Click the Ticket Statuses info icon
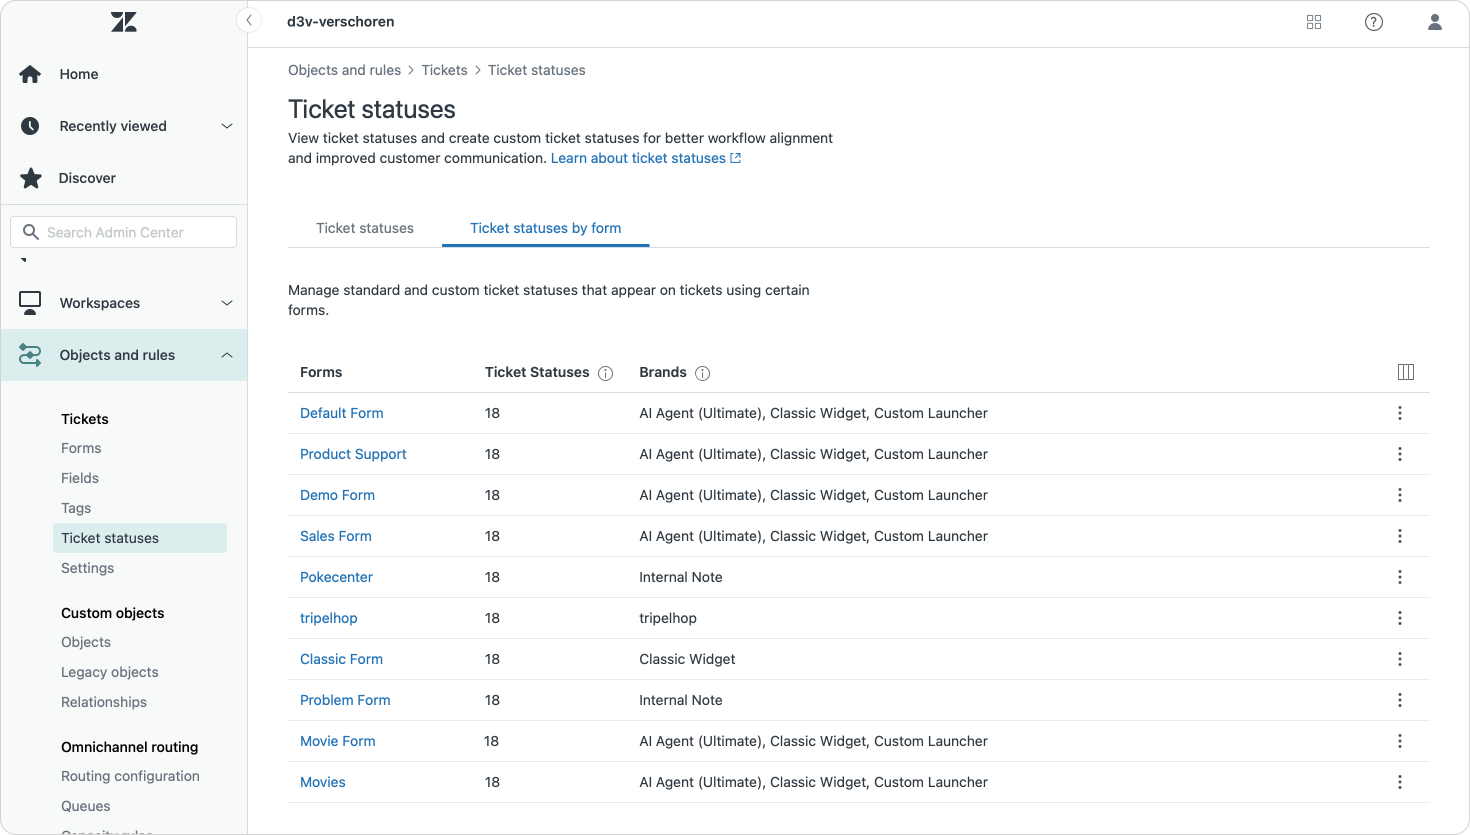1470x835 pixels. [605, 373]
